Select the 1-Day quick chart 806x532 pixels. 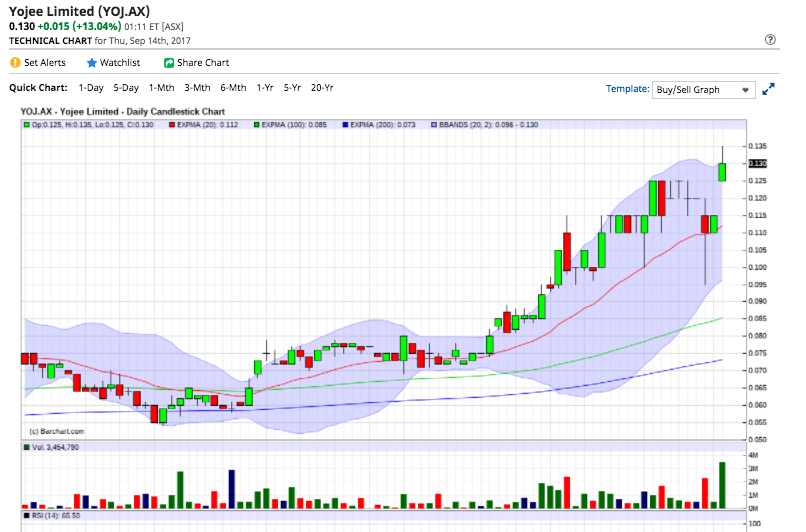point(91,88)
